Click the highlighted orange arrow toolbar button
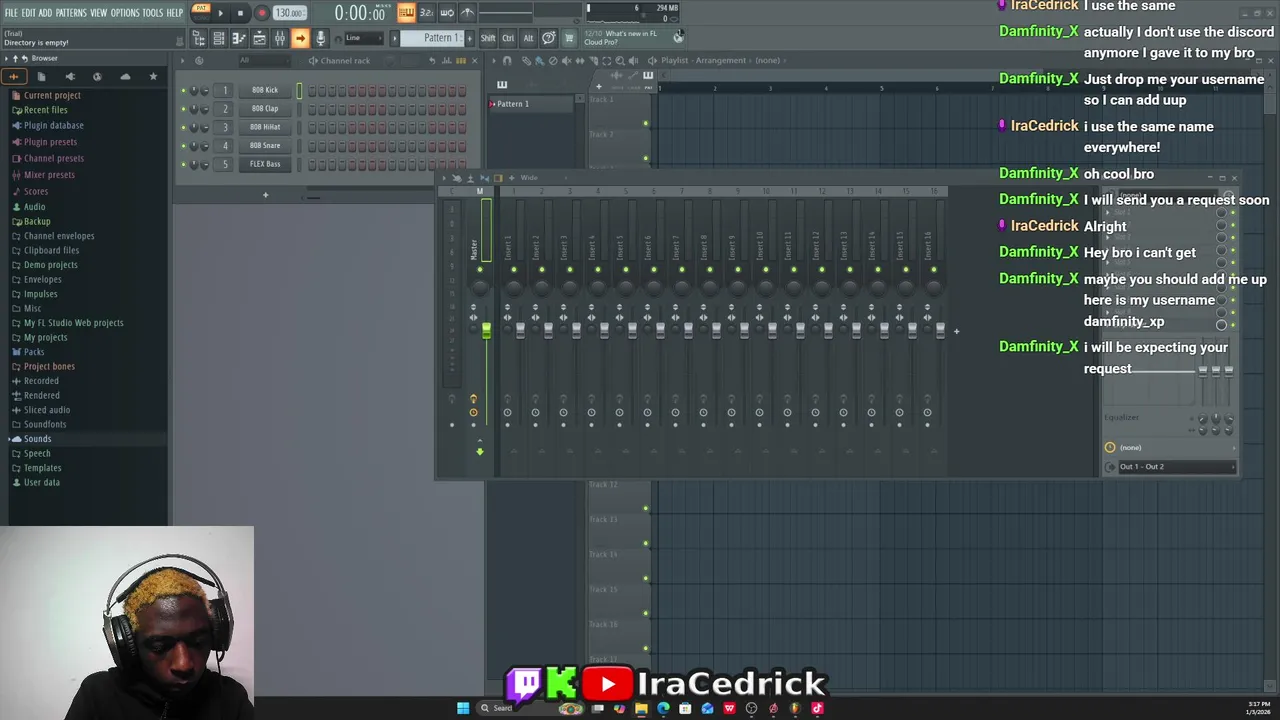Image resolution: width=1280 pixels, height=720 pixels. pyautogui.click(x=300, y=38)
